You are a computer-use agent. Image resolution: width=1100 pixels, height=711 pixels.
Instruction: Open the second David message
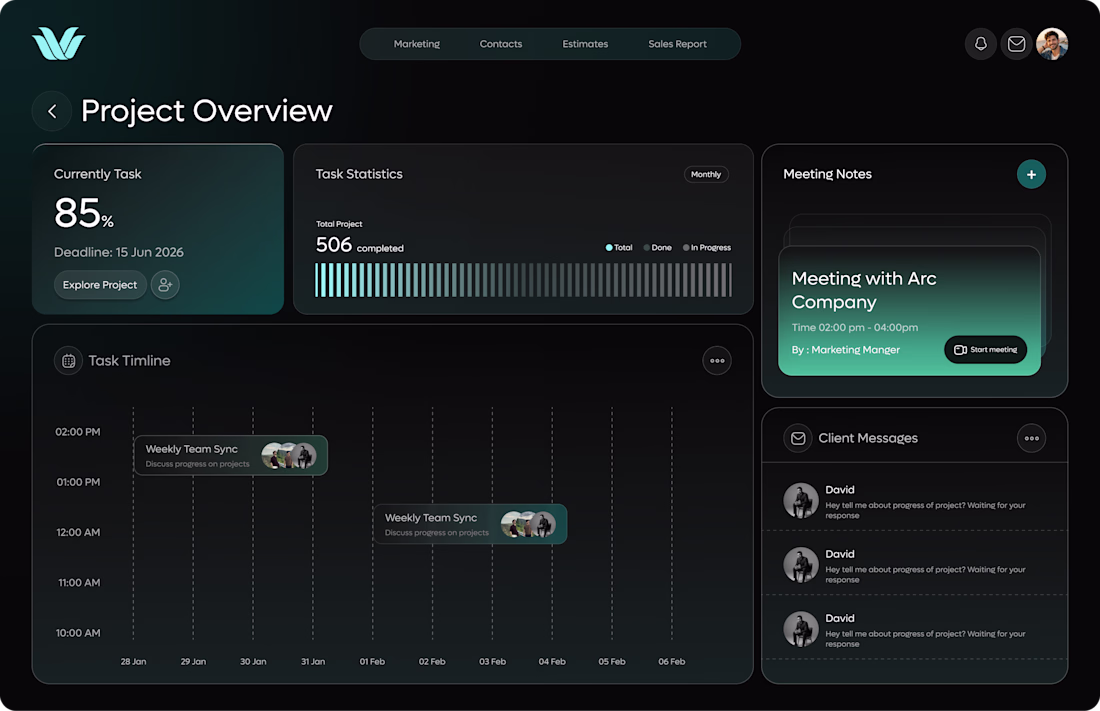(x=915, y=565)
